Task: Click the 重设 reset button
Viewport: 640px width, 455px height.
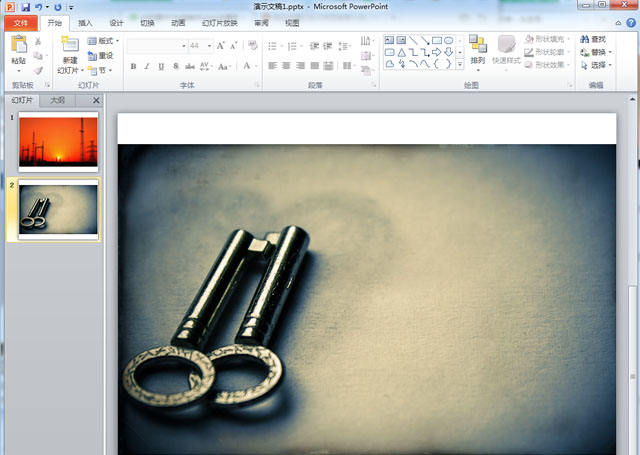Action: coord(100,55)
